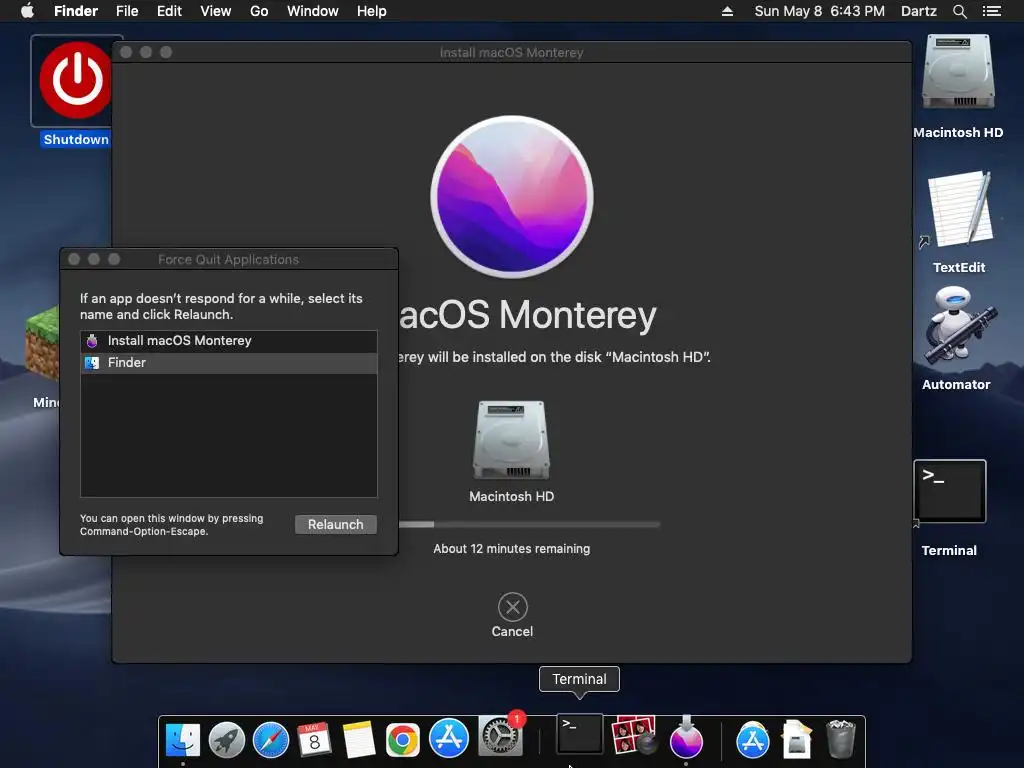Open Notes from the Dock
The width and height of the screenshot is (1024, 768).
pos(359,740)
